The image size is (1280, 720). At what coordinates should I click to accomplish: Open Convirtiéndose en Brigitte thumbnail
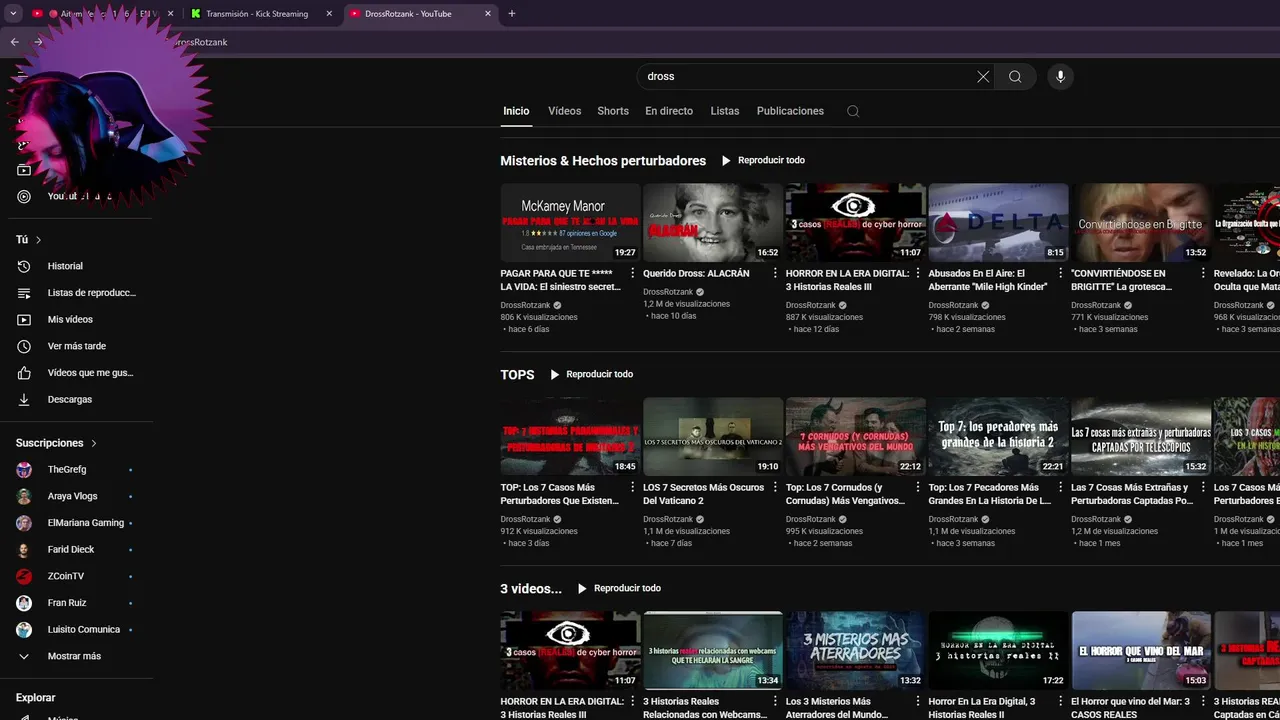pos(1141,222)
